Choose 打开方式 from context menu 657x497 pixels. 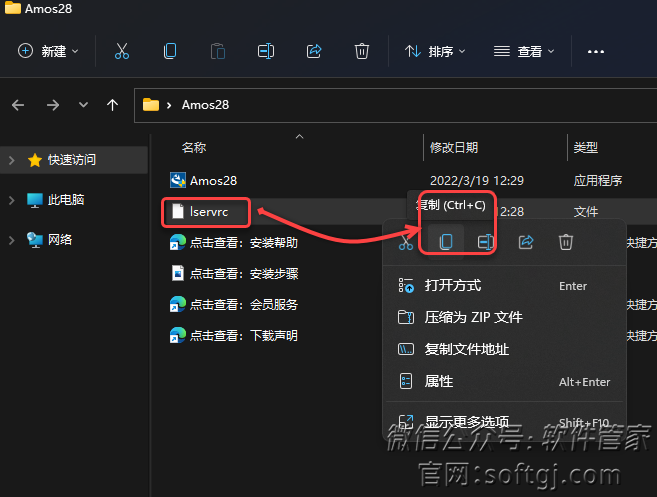[x=504, y=286]
